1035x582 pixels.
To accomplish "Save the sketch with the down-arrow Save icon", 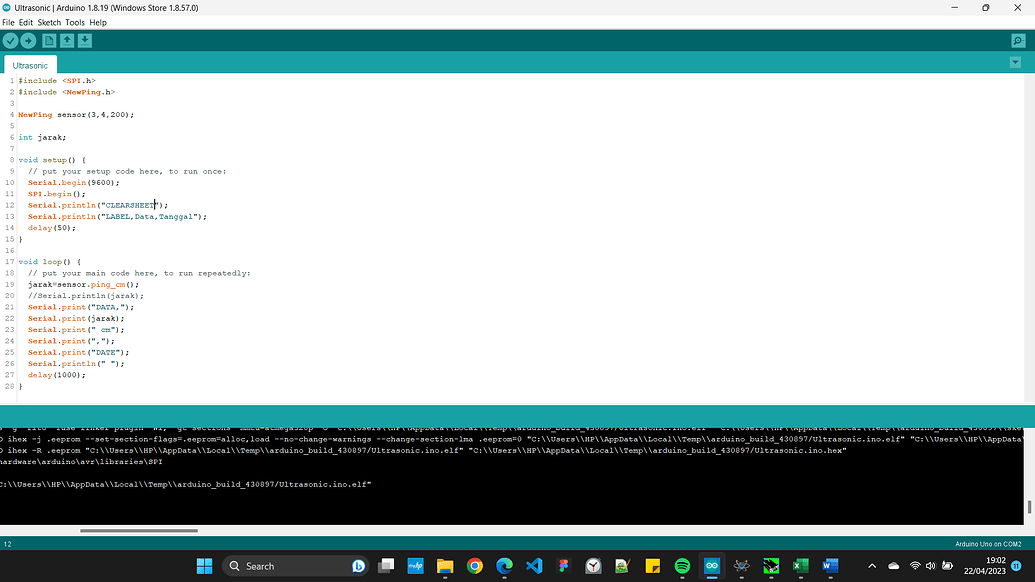I will click(x=85, y=40).
